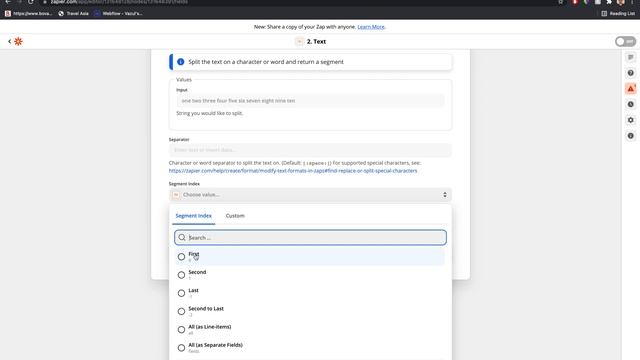Open the first https://www.bova bookmark
The image size is (640, 360).
(x=29, y=13)
